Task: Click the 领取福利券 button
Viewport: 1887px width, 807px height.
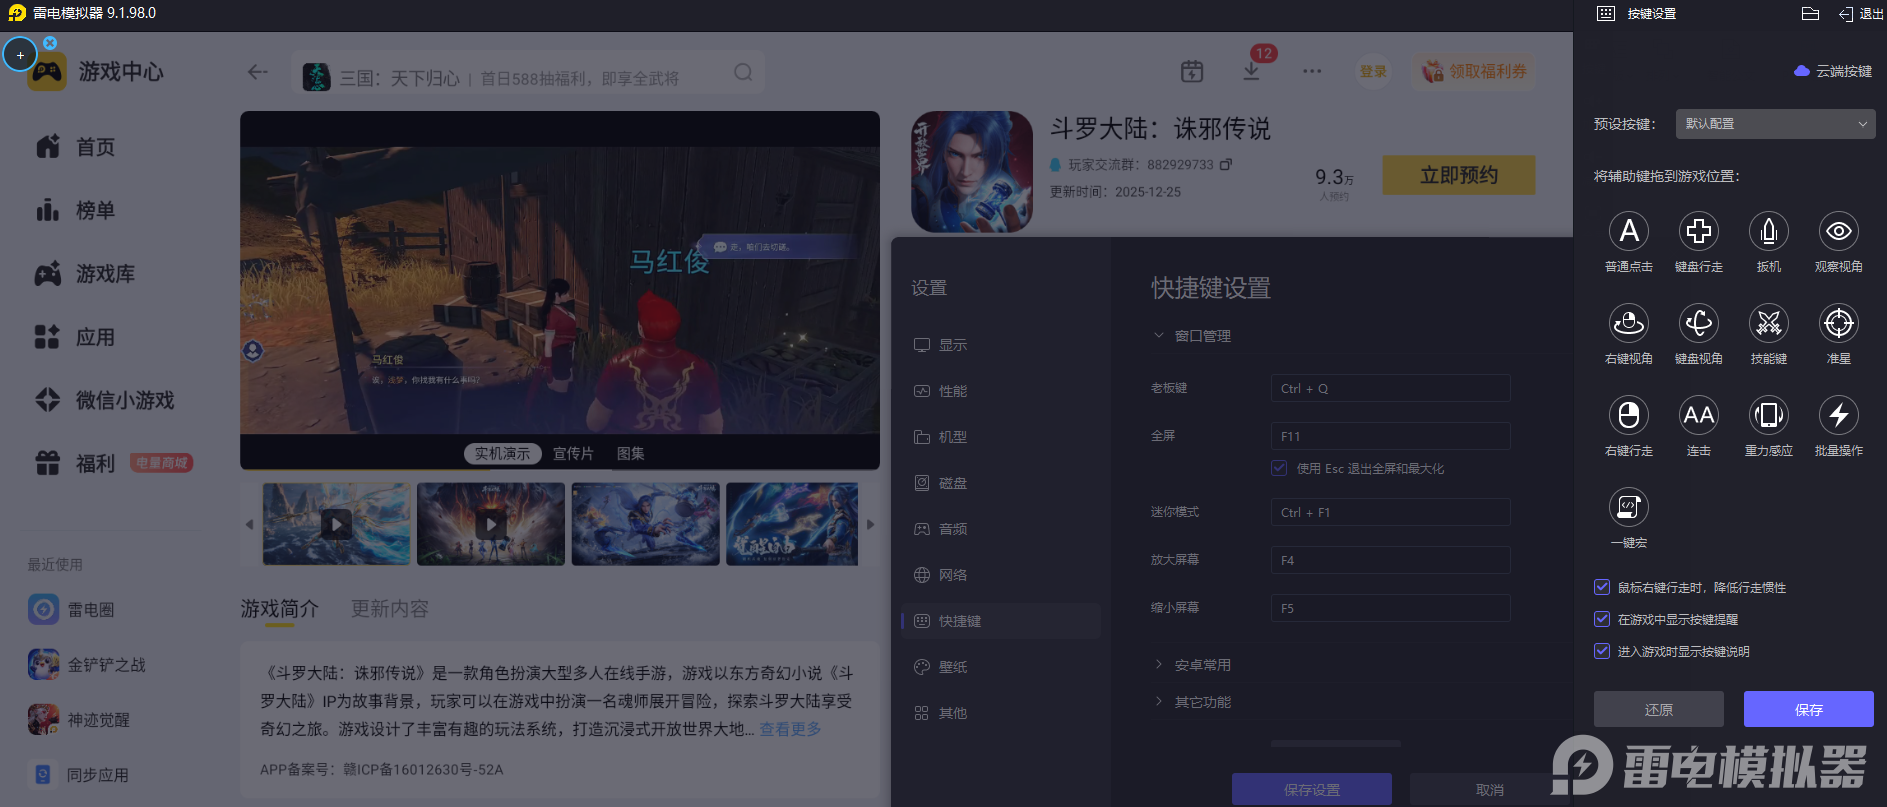Action: coord(1474,71)
